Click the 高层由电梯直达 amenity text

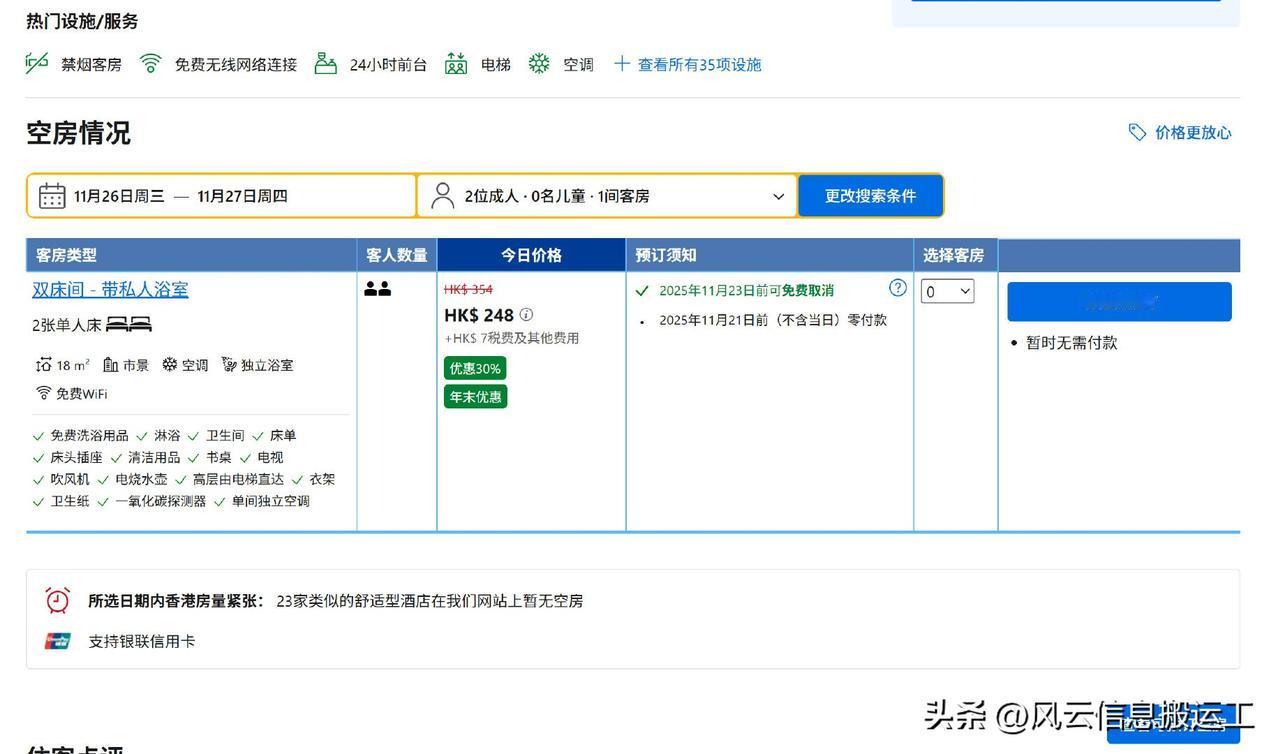click(x=238, y=479)
